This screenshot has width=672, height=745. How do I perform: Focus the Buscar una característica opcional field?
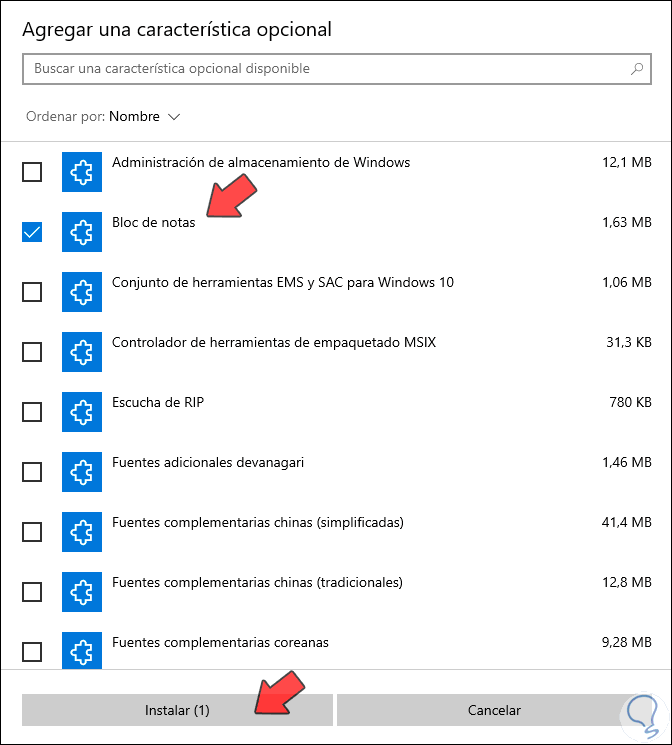[x=336, y=69]
